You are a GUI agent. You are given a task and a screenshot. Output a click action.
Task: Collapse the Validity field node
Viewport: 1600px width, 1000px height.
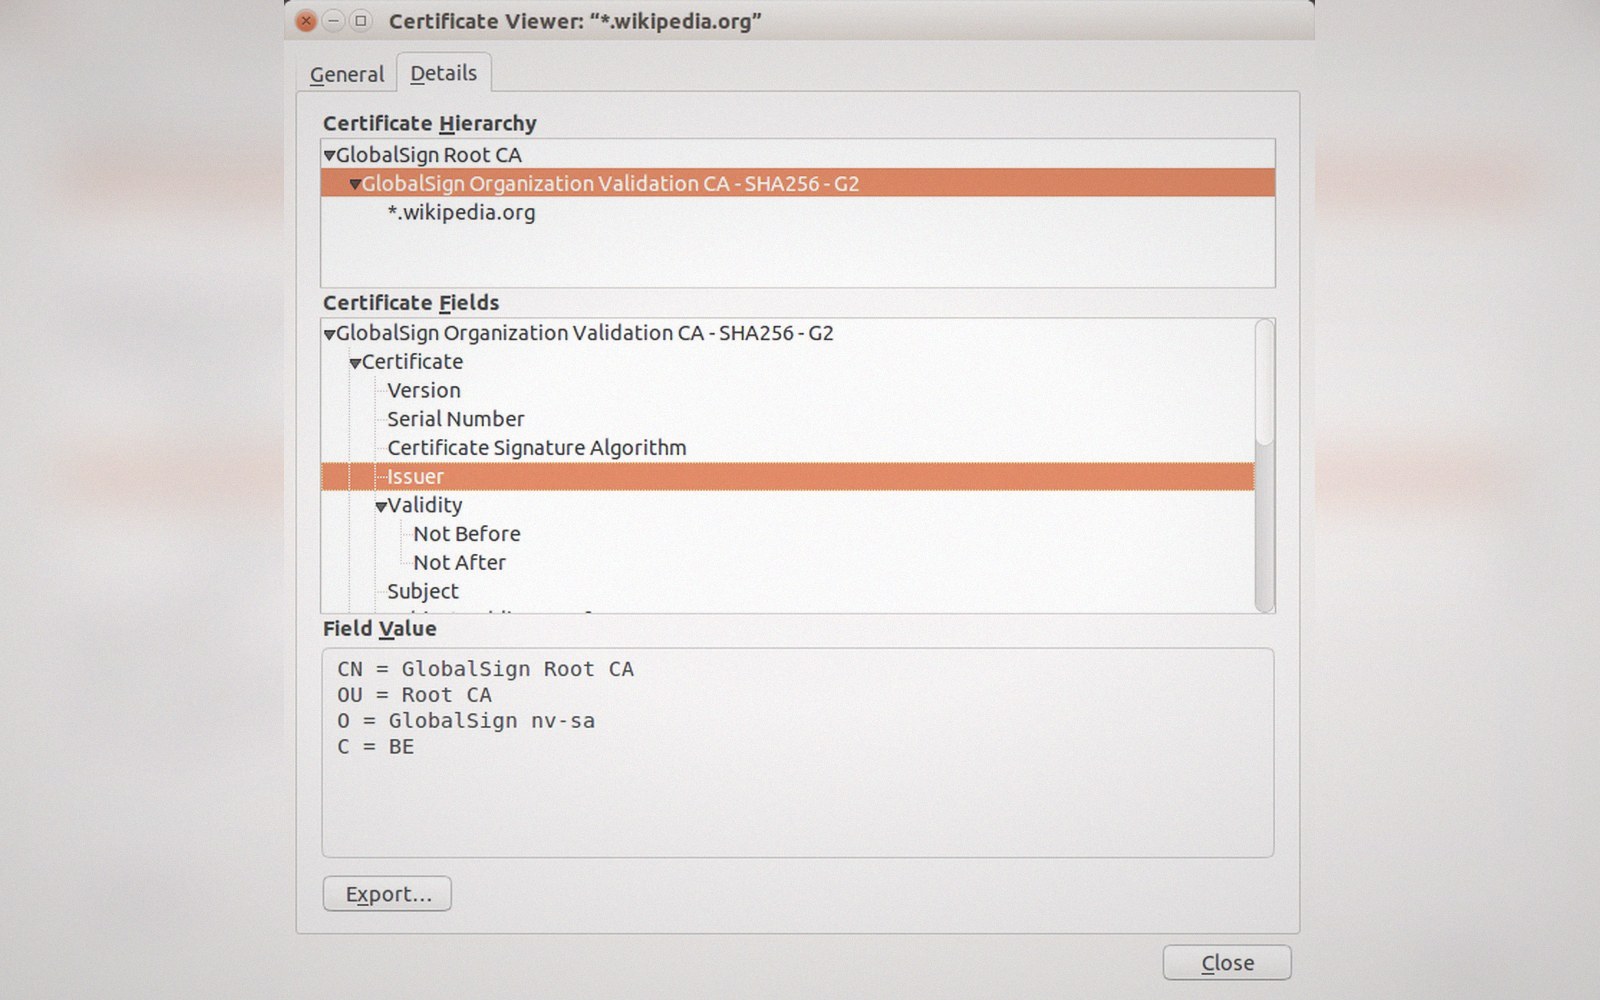[x=381, y=507]
